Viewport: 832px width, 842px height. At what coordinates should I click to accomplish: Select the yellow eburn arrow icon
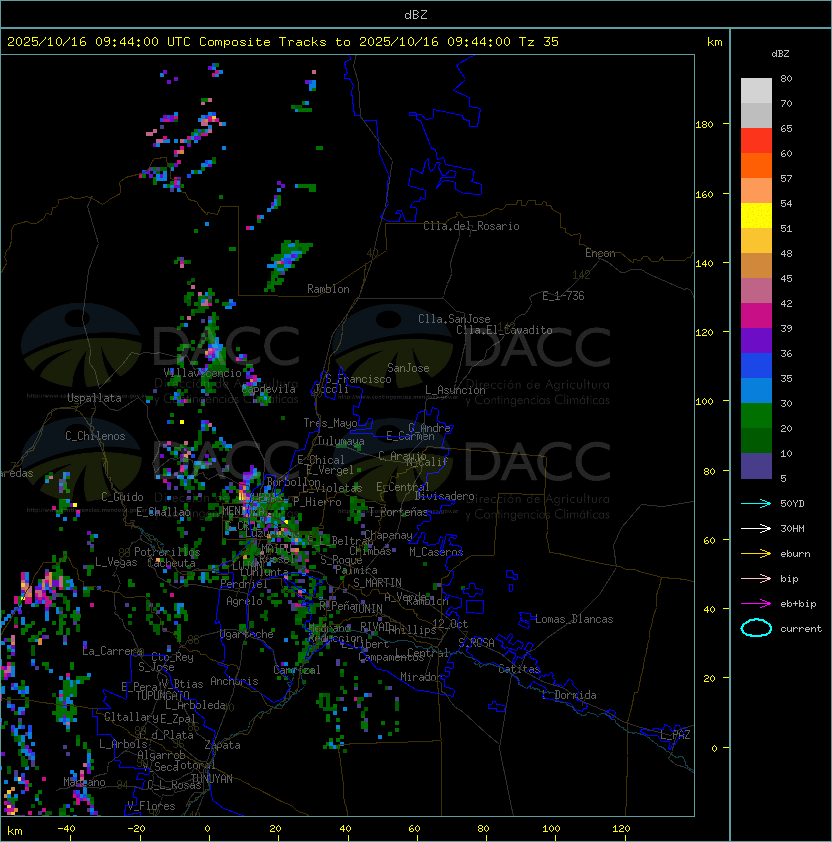[x=756, y=554]
